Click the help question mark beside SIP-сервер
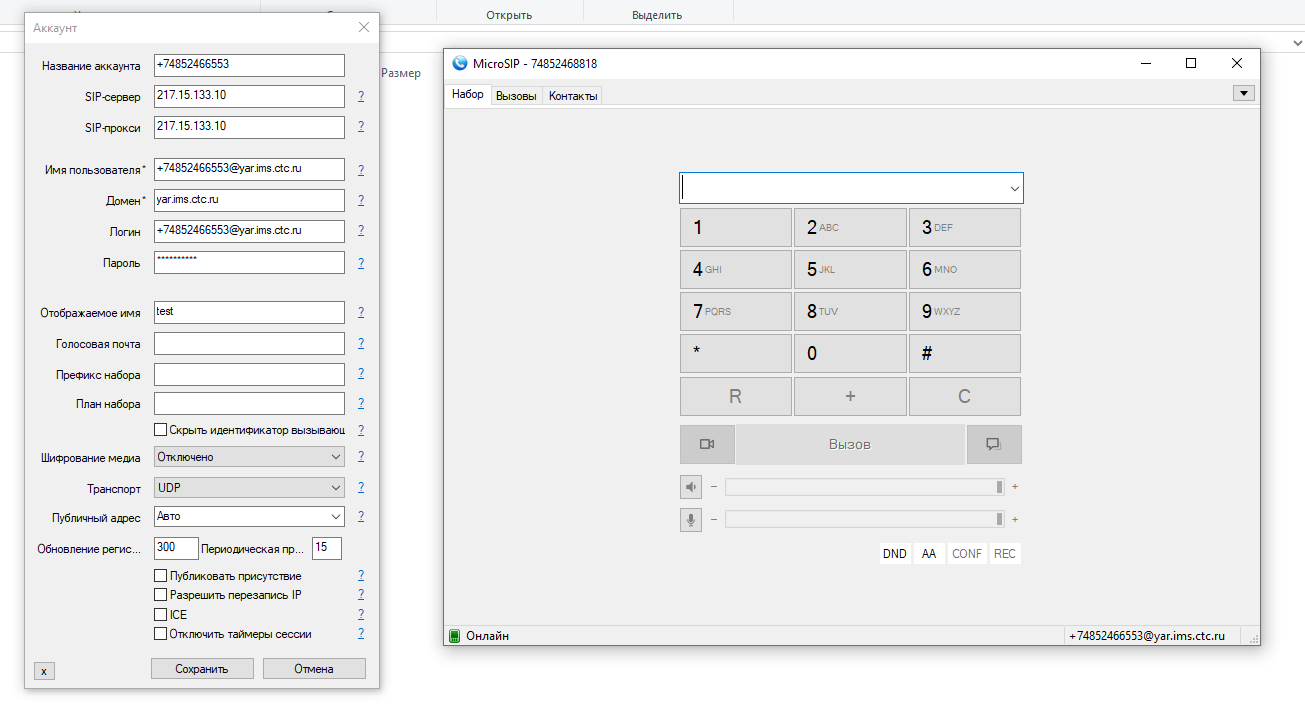The height and width of the screenshot is (712, 1305). (x=360, y=97)
